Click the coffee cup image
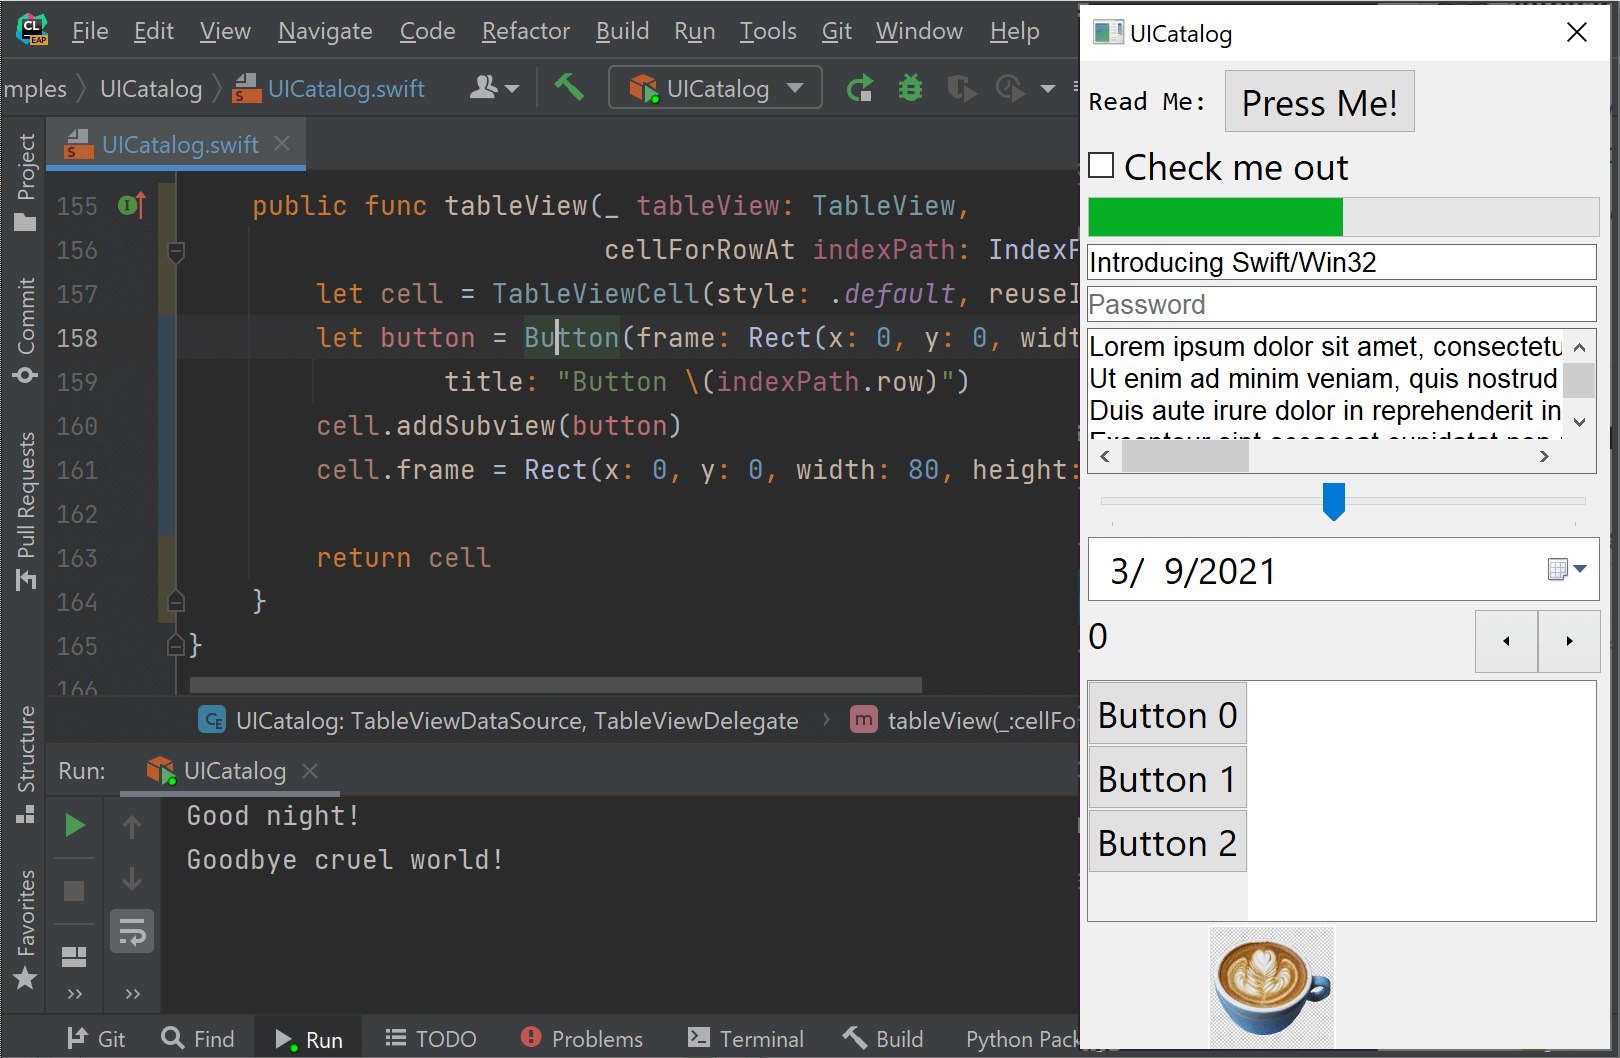 click(x=1271, y=986)
